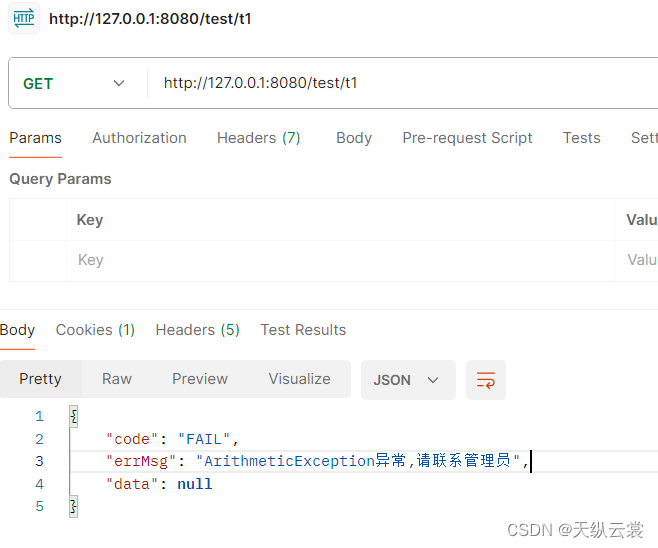Image resolution: width=658 pixels, height=548 pixels.
Task: Switch to Visualize response view
Action: pyautogui.click(x=299, y=379)
